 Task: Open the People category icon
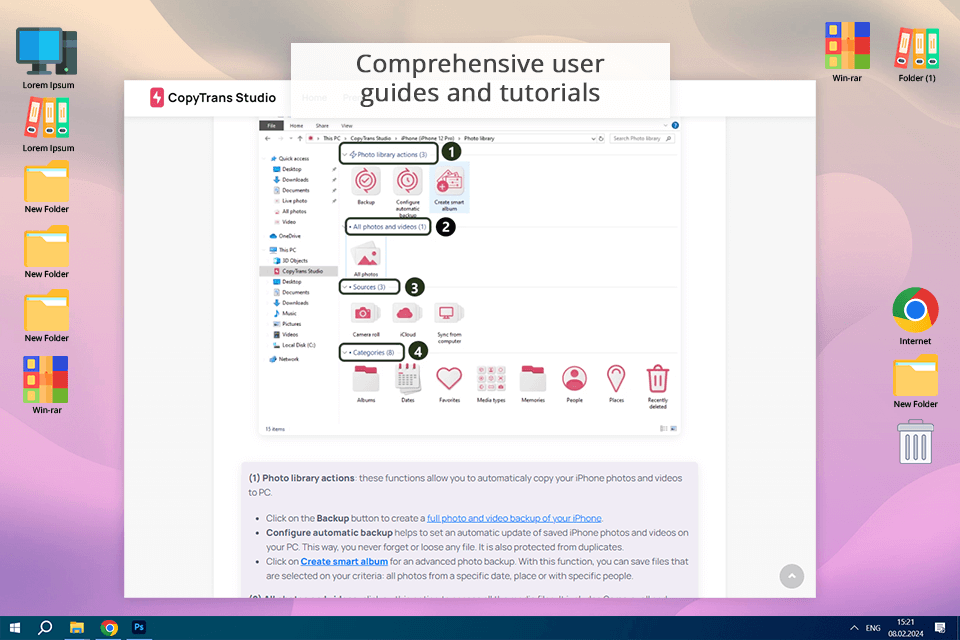click(574, 379)
